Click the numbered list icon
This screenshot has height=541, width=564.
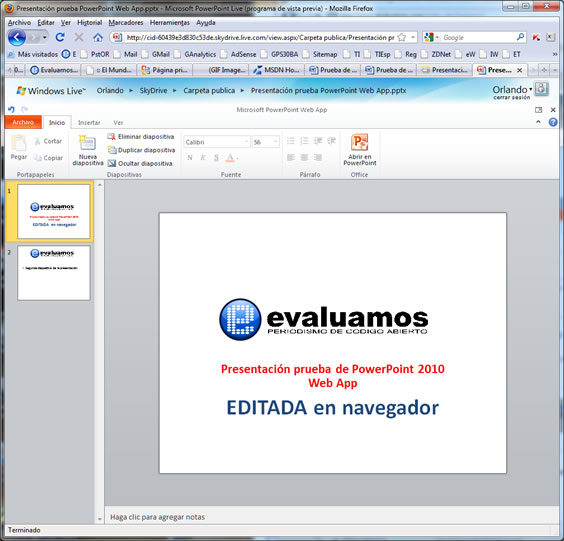[304, 141]
